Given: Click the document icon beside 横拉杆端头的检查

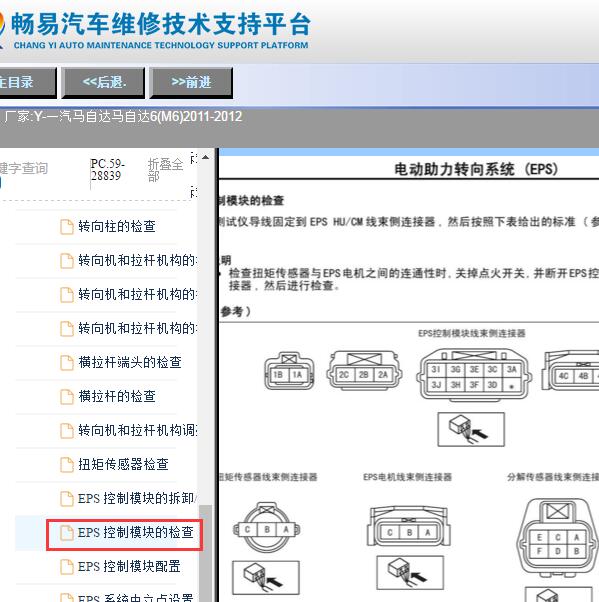Looking at the screenshot, I should [67, 362].
